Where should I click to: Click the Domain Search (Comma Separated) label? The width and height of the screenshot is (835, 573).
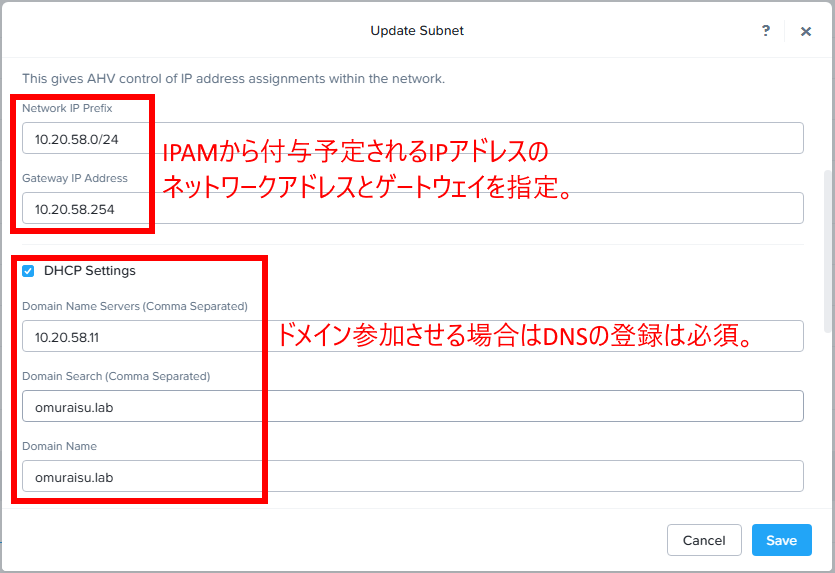tap(116, 376)
